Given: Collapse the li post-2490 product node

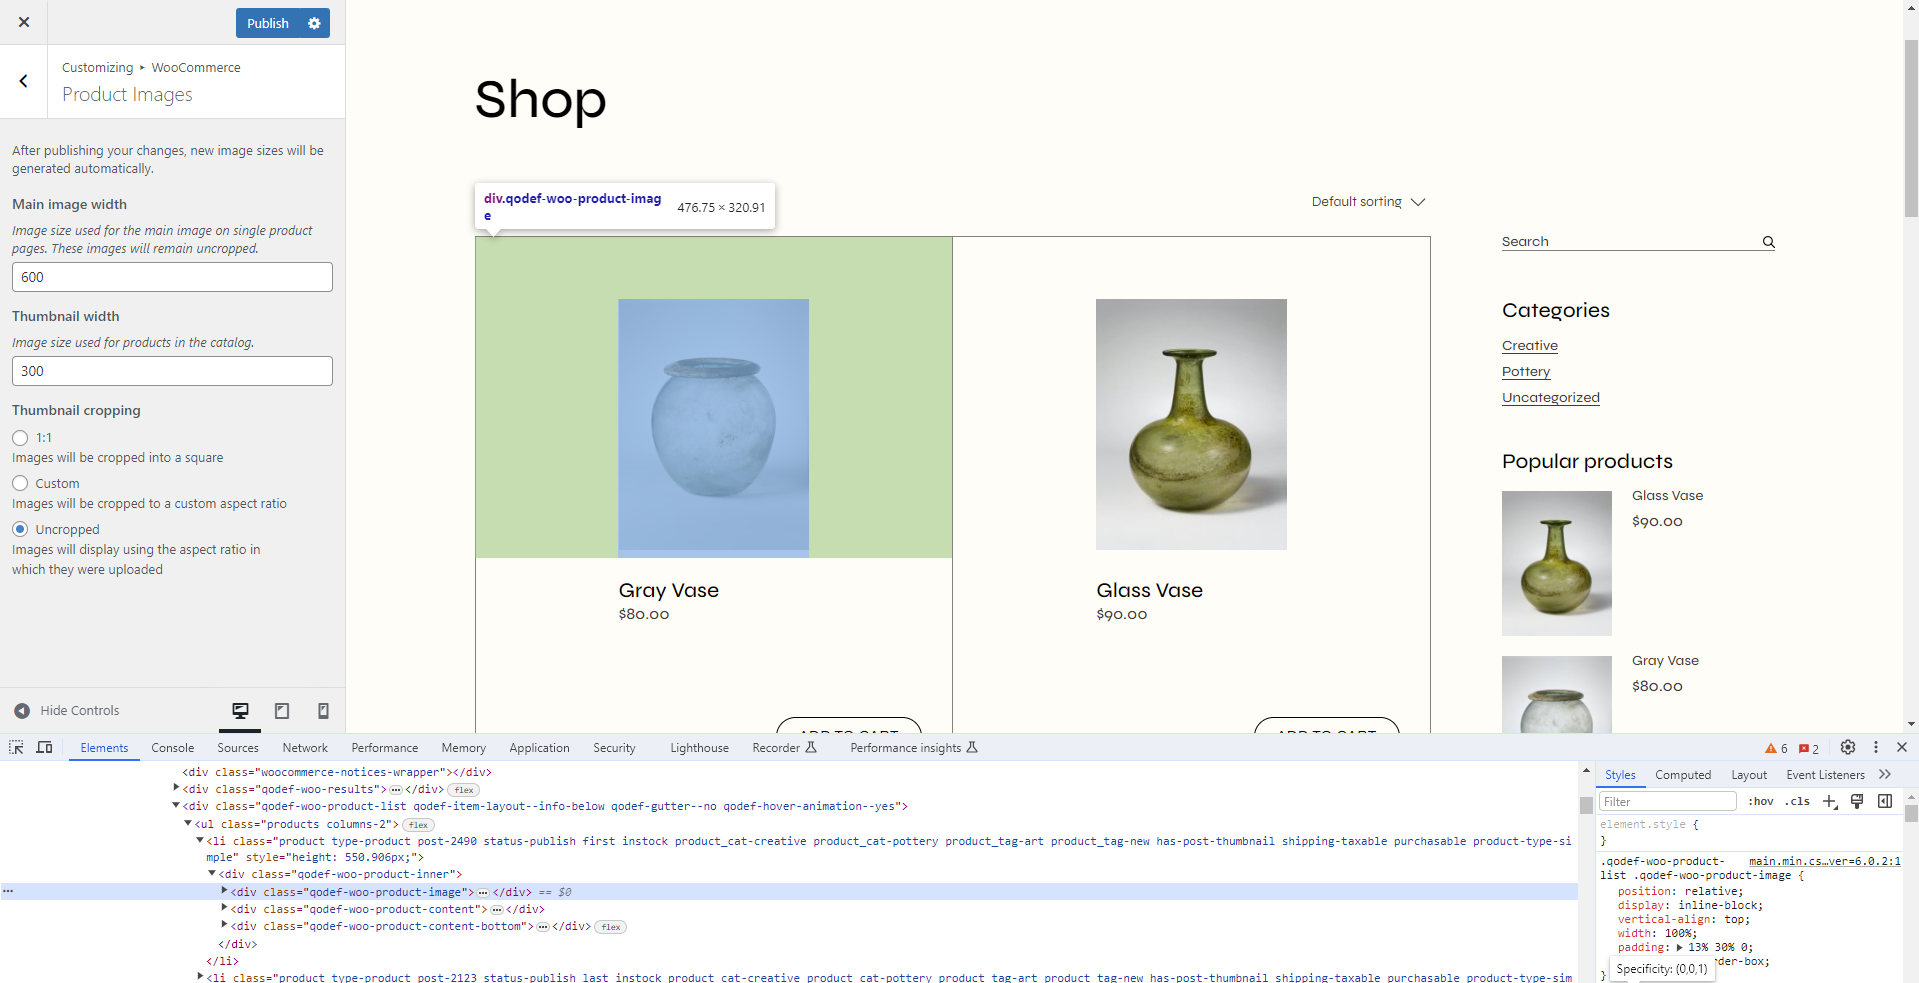Looking at the screenshot, I should coord(200,841).
